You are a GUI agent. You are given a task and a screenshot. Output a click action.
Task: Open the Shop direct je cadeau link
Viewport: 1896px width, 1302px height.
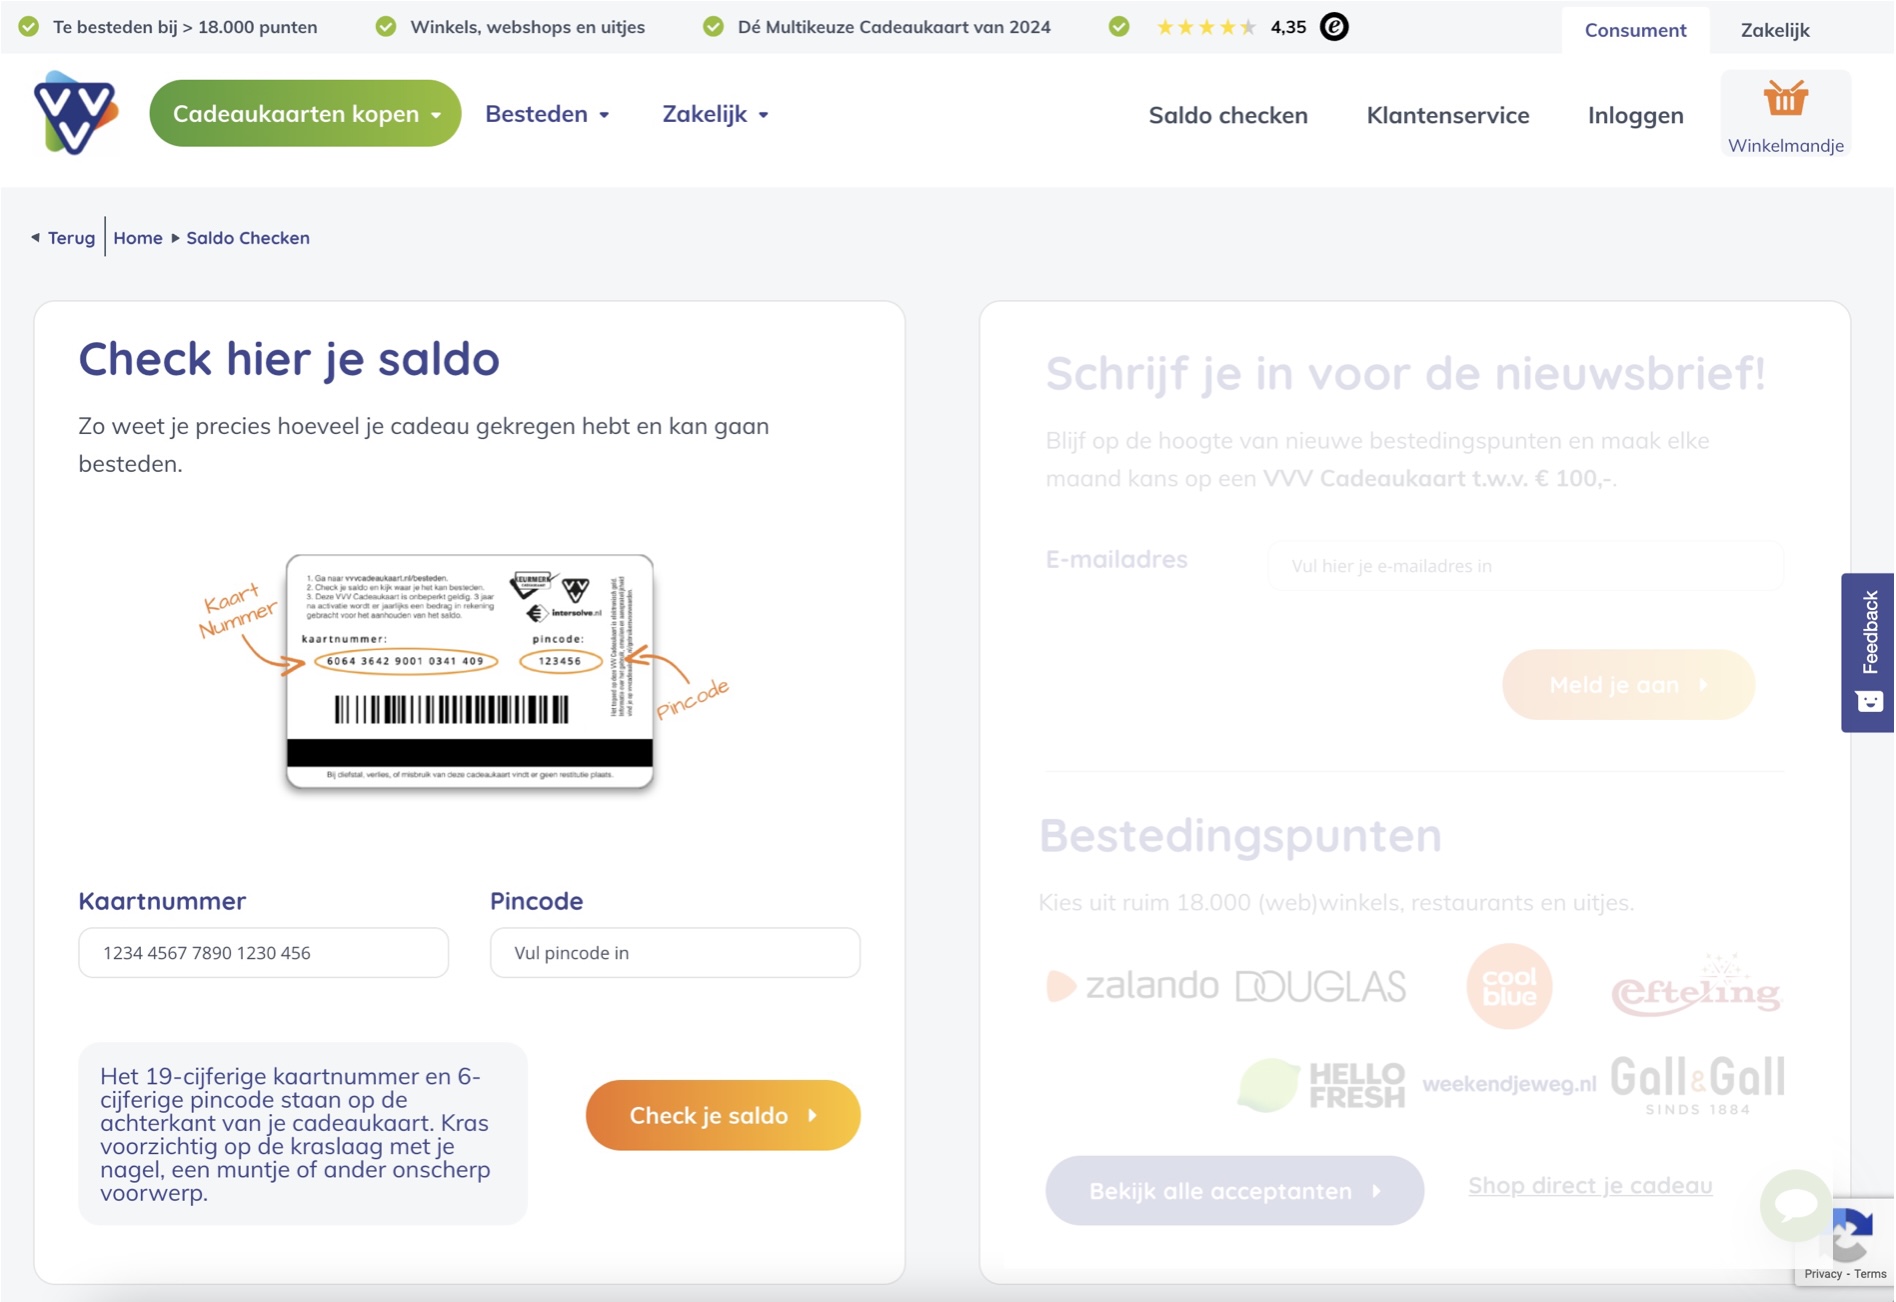1589,1186
